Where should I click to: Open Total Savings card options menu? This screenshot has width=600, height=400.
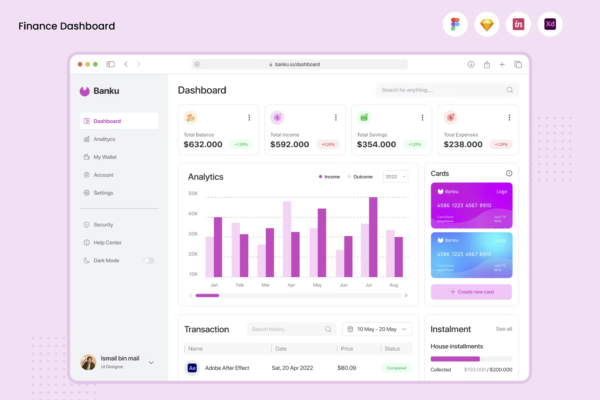point(422,118)
